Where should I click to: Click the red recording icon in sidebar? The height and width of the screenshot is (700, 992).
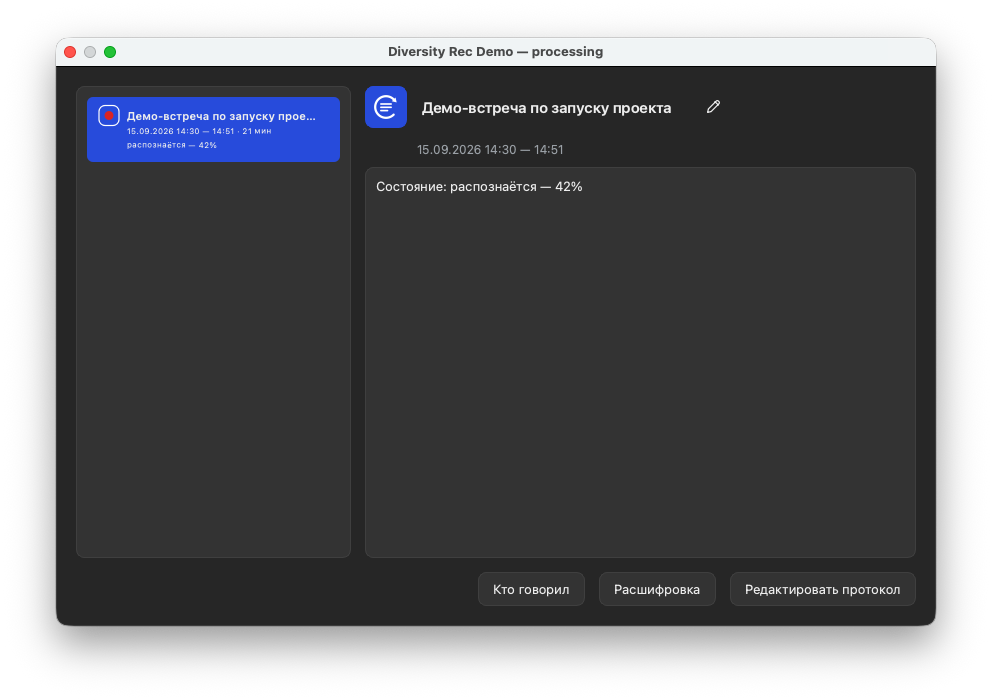(x=109, y=116)
